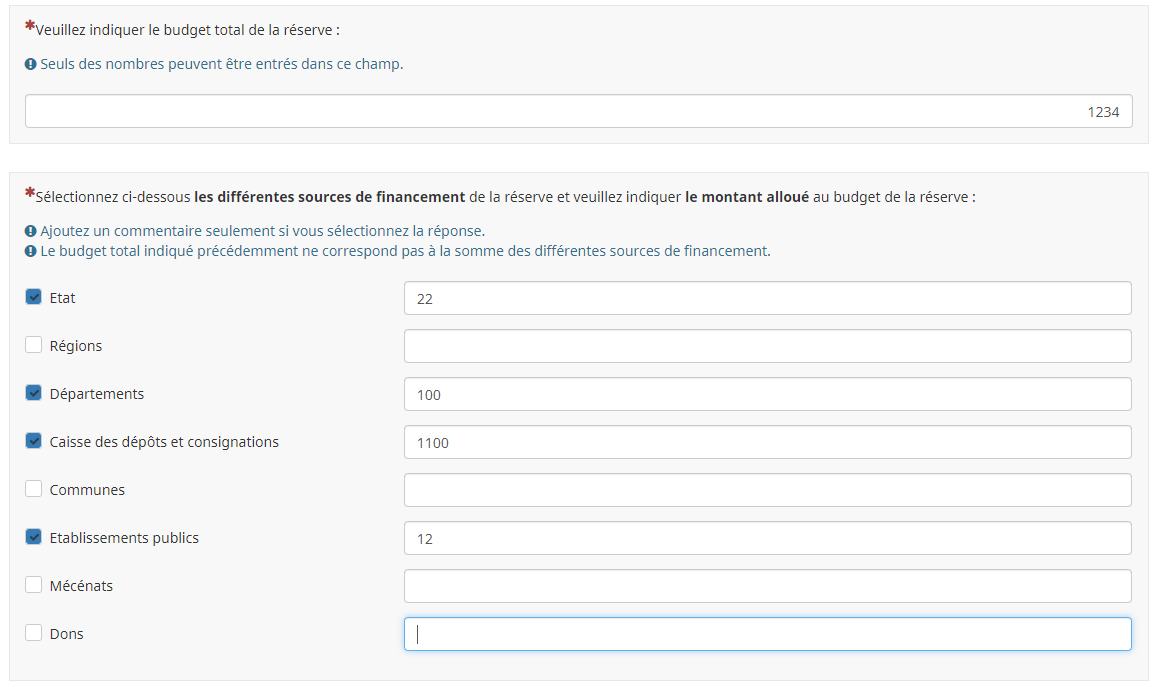Image resolution: width=1169 pixels, height=687 pixels.
Task: Click info icon beside "Ajoutez un commentaire" hint
Action: coord(31,231)
